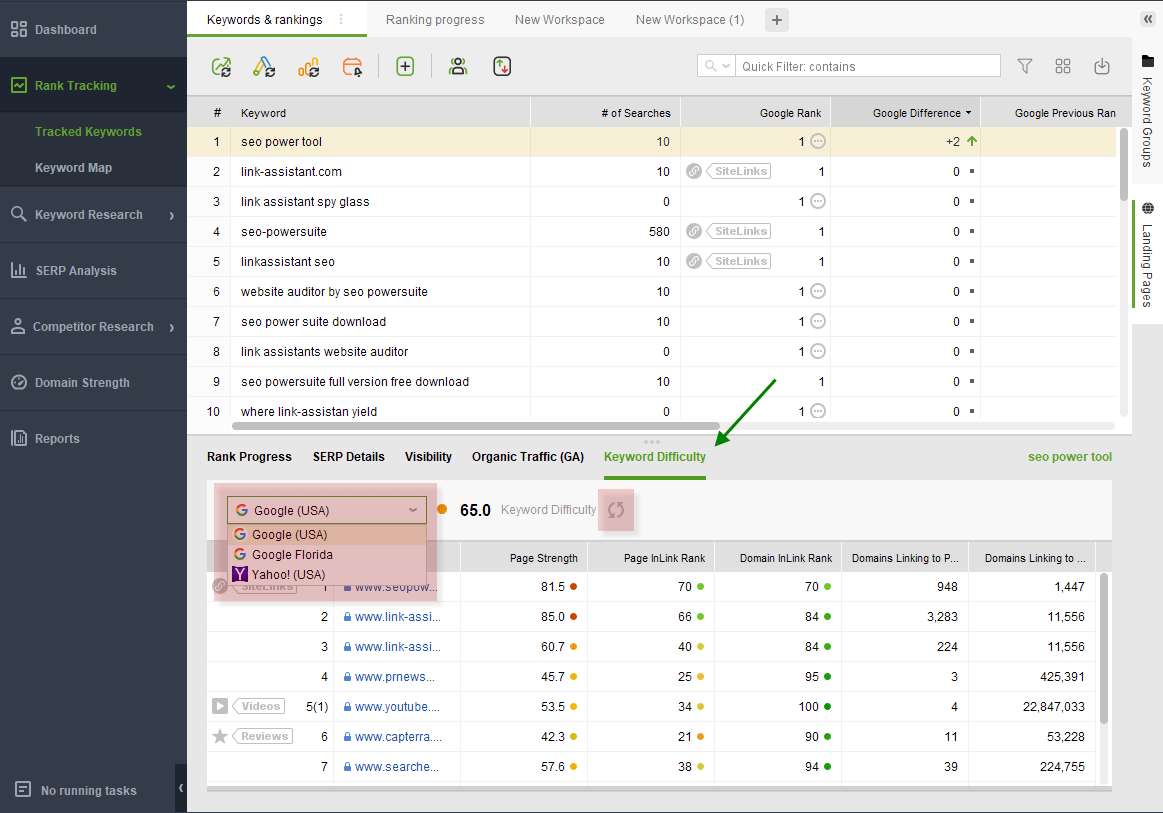Switch to the New Workspace (1) tab

(x=690, y=20)
